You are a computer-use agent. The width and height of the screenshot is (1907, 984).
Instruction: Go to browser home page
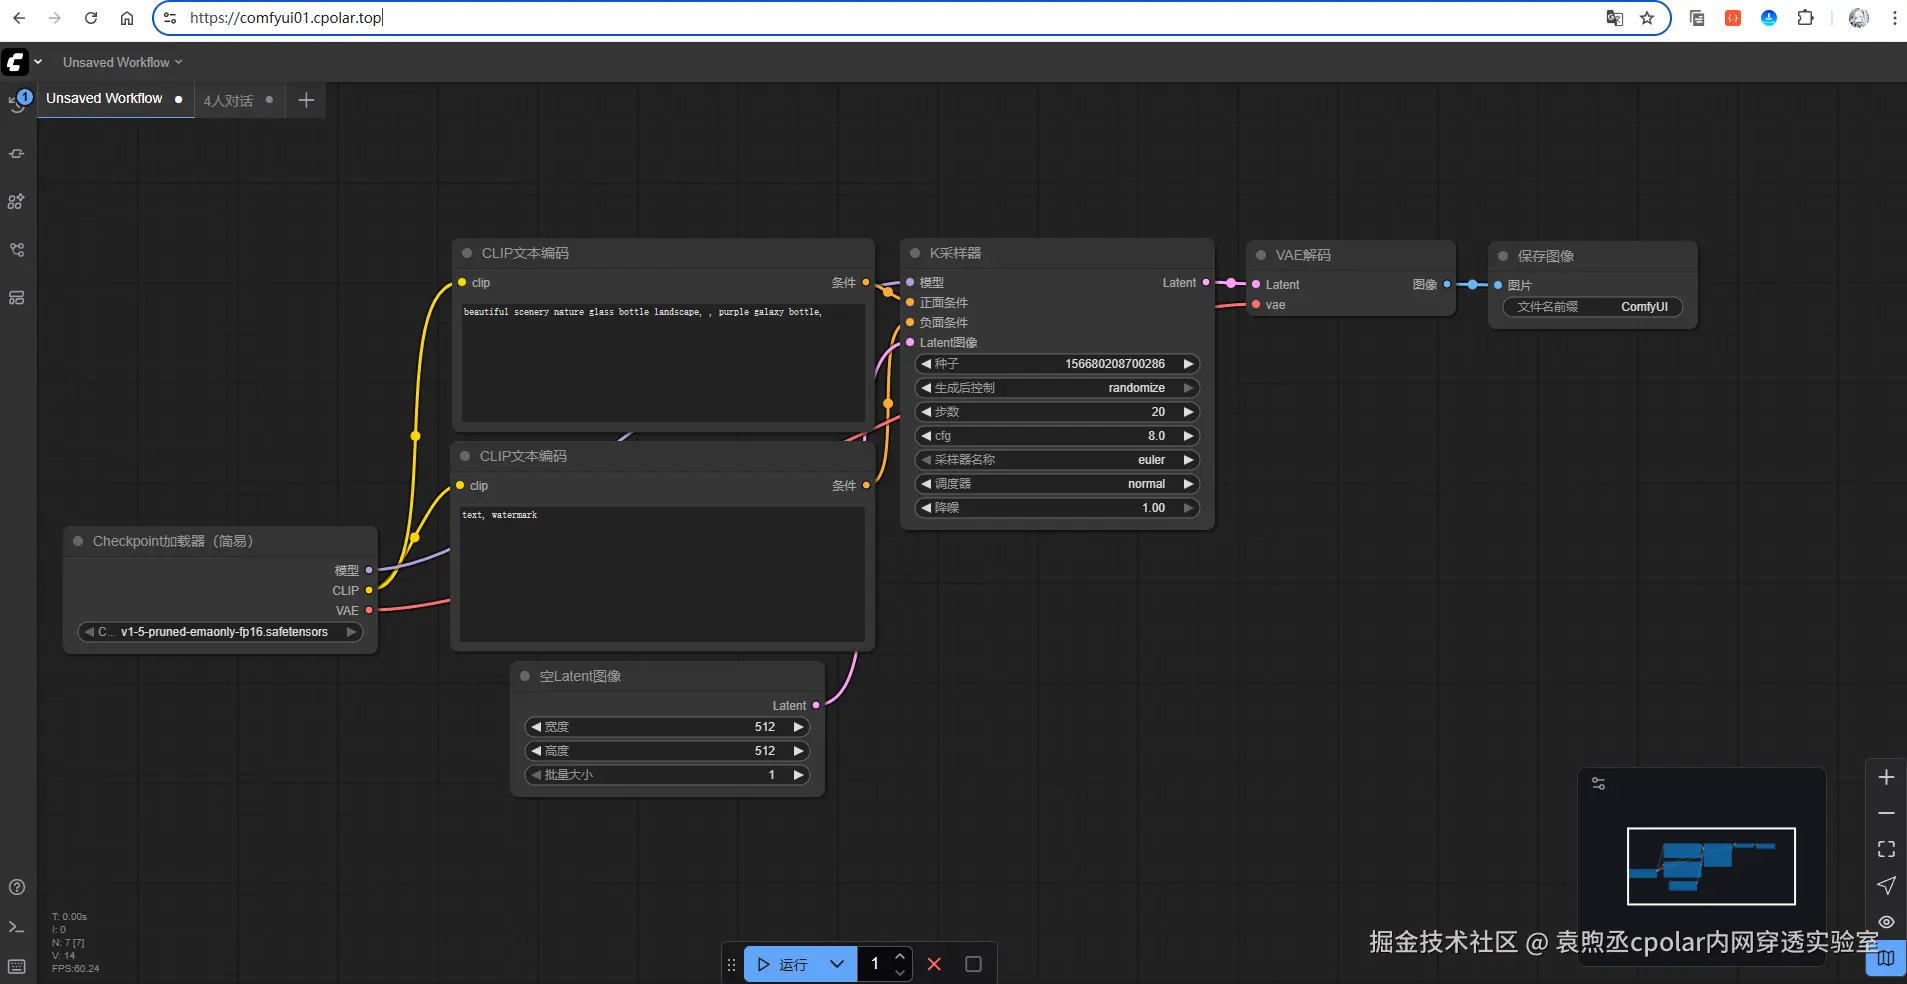tap(127, 18)
